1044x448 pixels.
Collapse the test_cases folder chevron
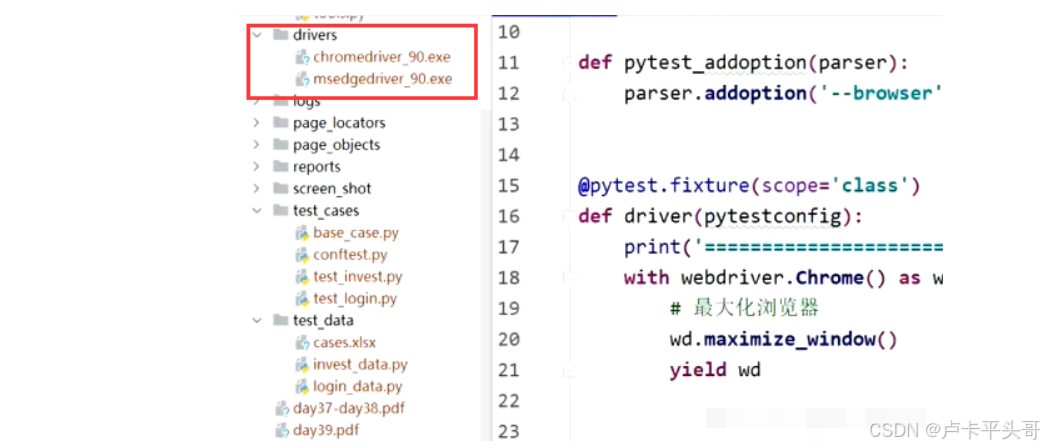tap(257, 210)
